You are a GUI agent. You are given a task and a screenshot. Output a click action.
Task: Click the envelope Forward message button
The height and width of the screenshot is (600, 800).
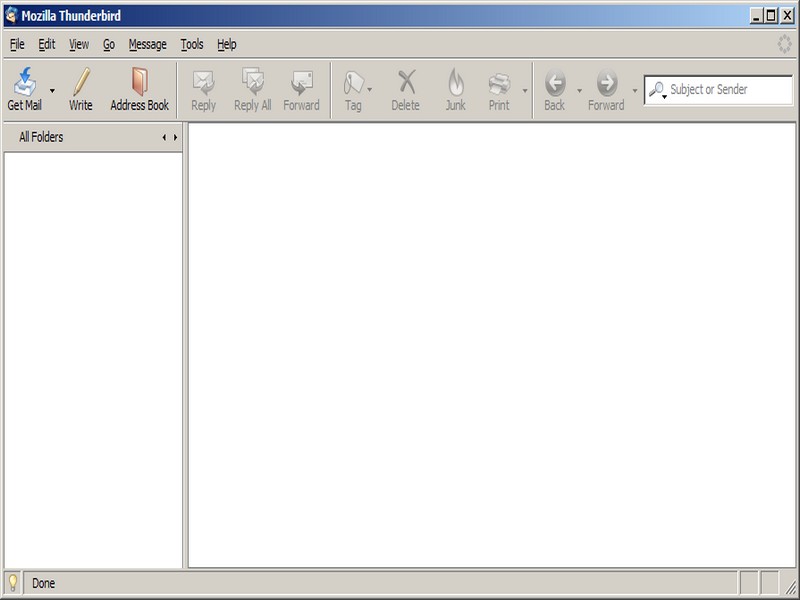301,90
